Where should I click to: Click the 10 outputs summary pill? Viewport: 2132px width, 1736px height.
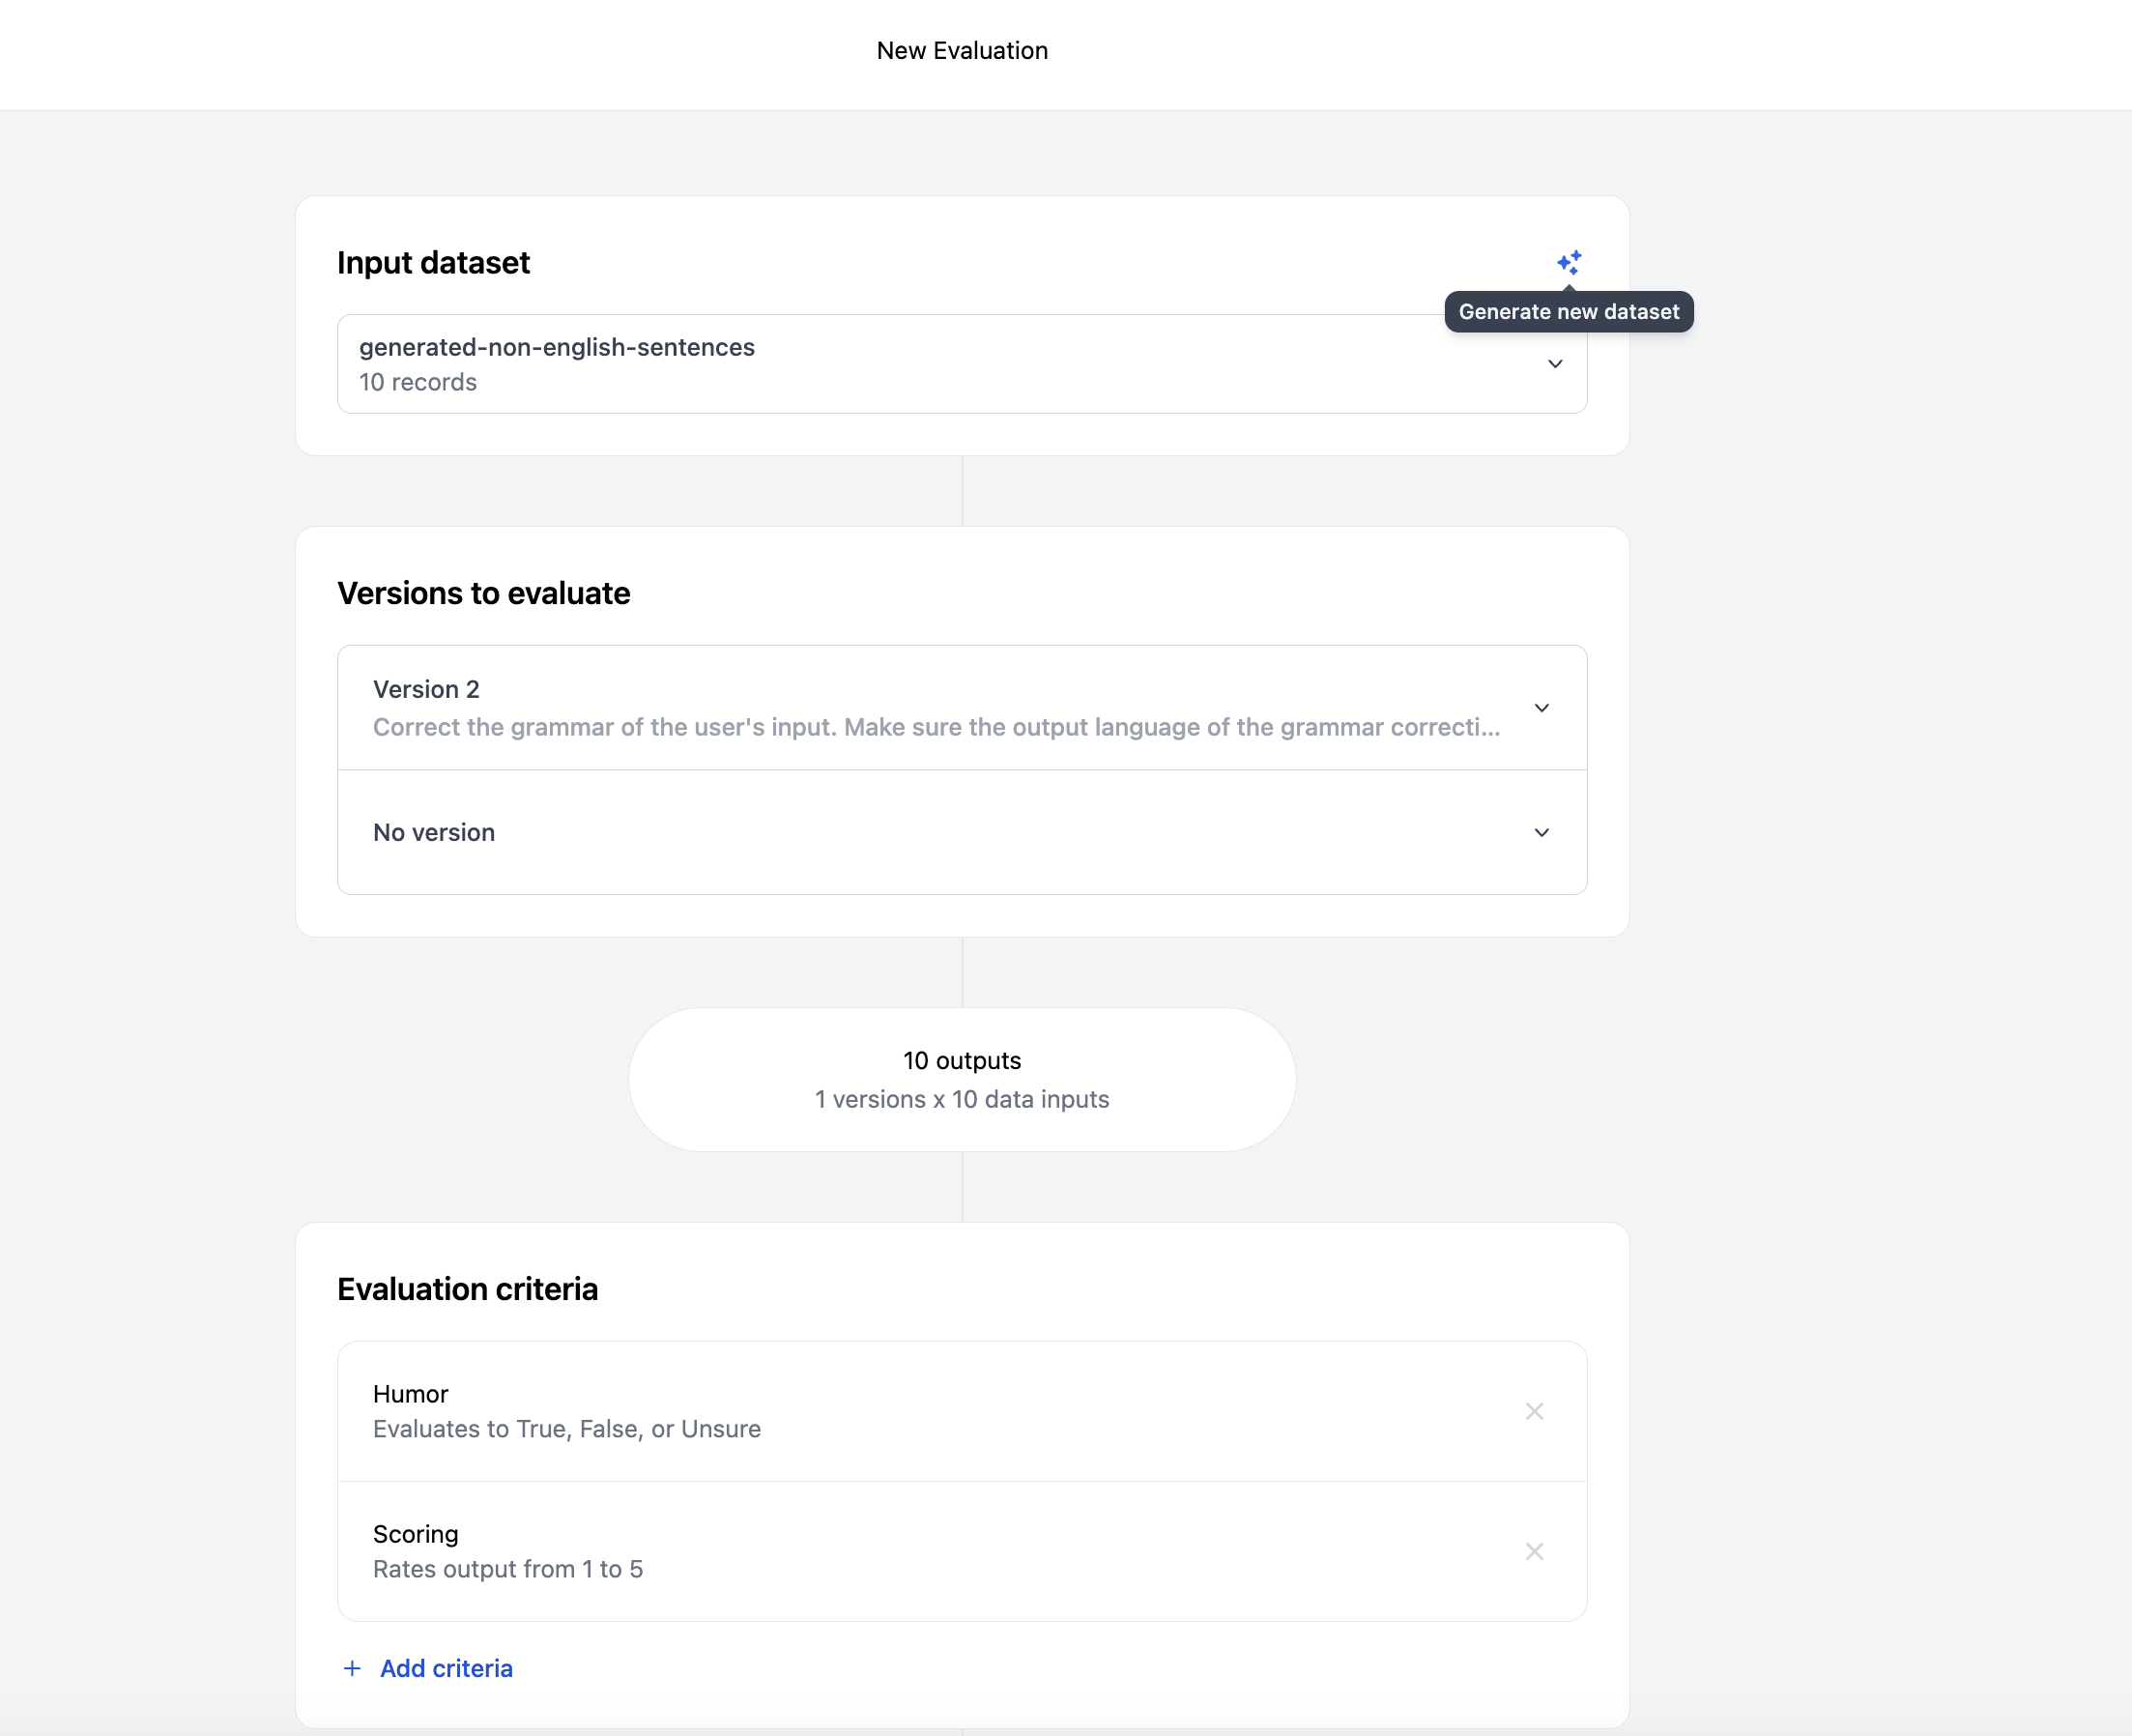pos(962,1079)
